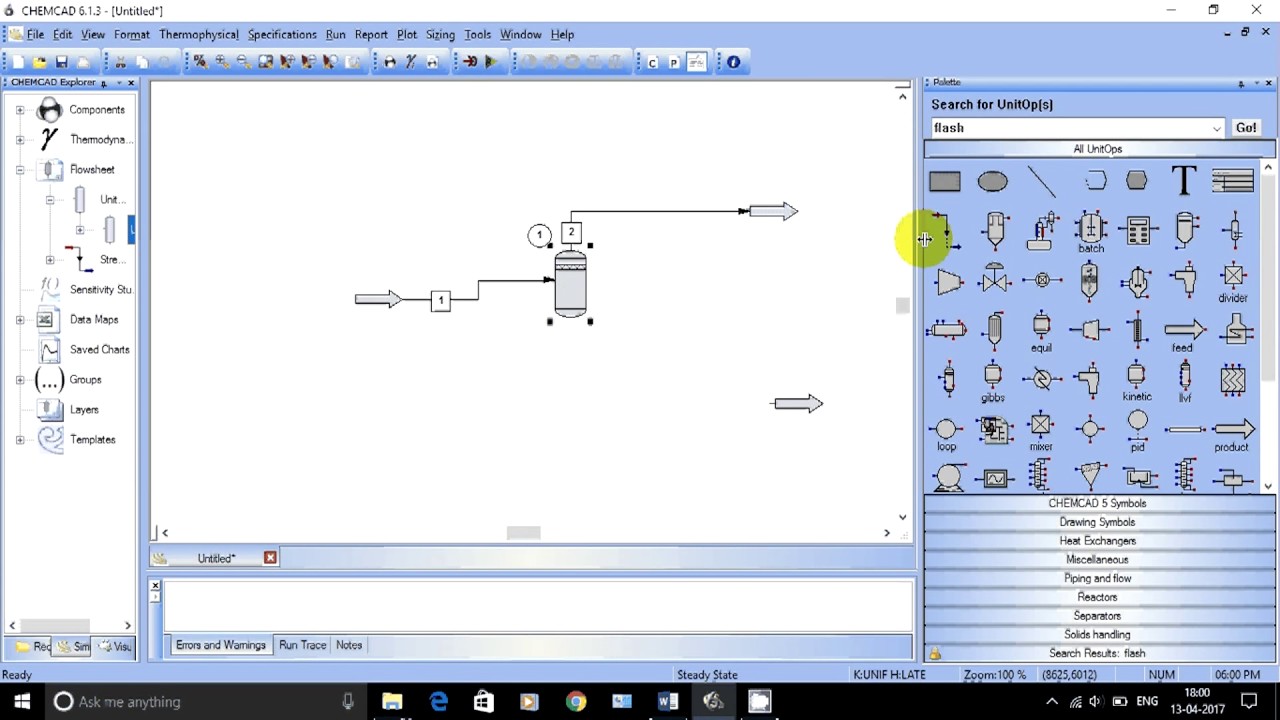Select the text T tool in palette
This screenshot has width=1280, height=720.
(x=1184, y=181)
